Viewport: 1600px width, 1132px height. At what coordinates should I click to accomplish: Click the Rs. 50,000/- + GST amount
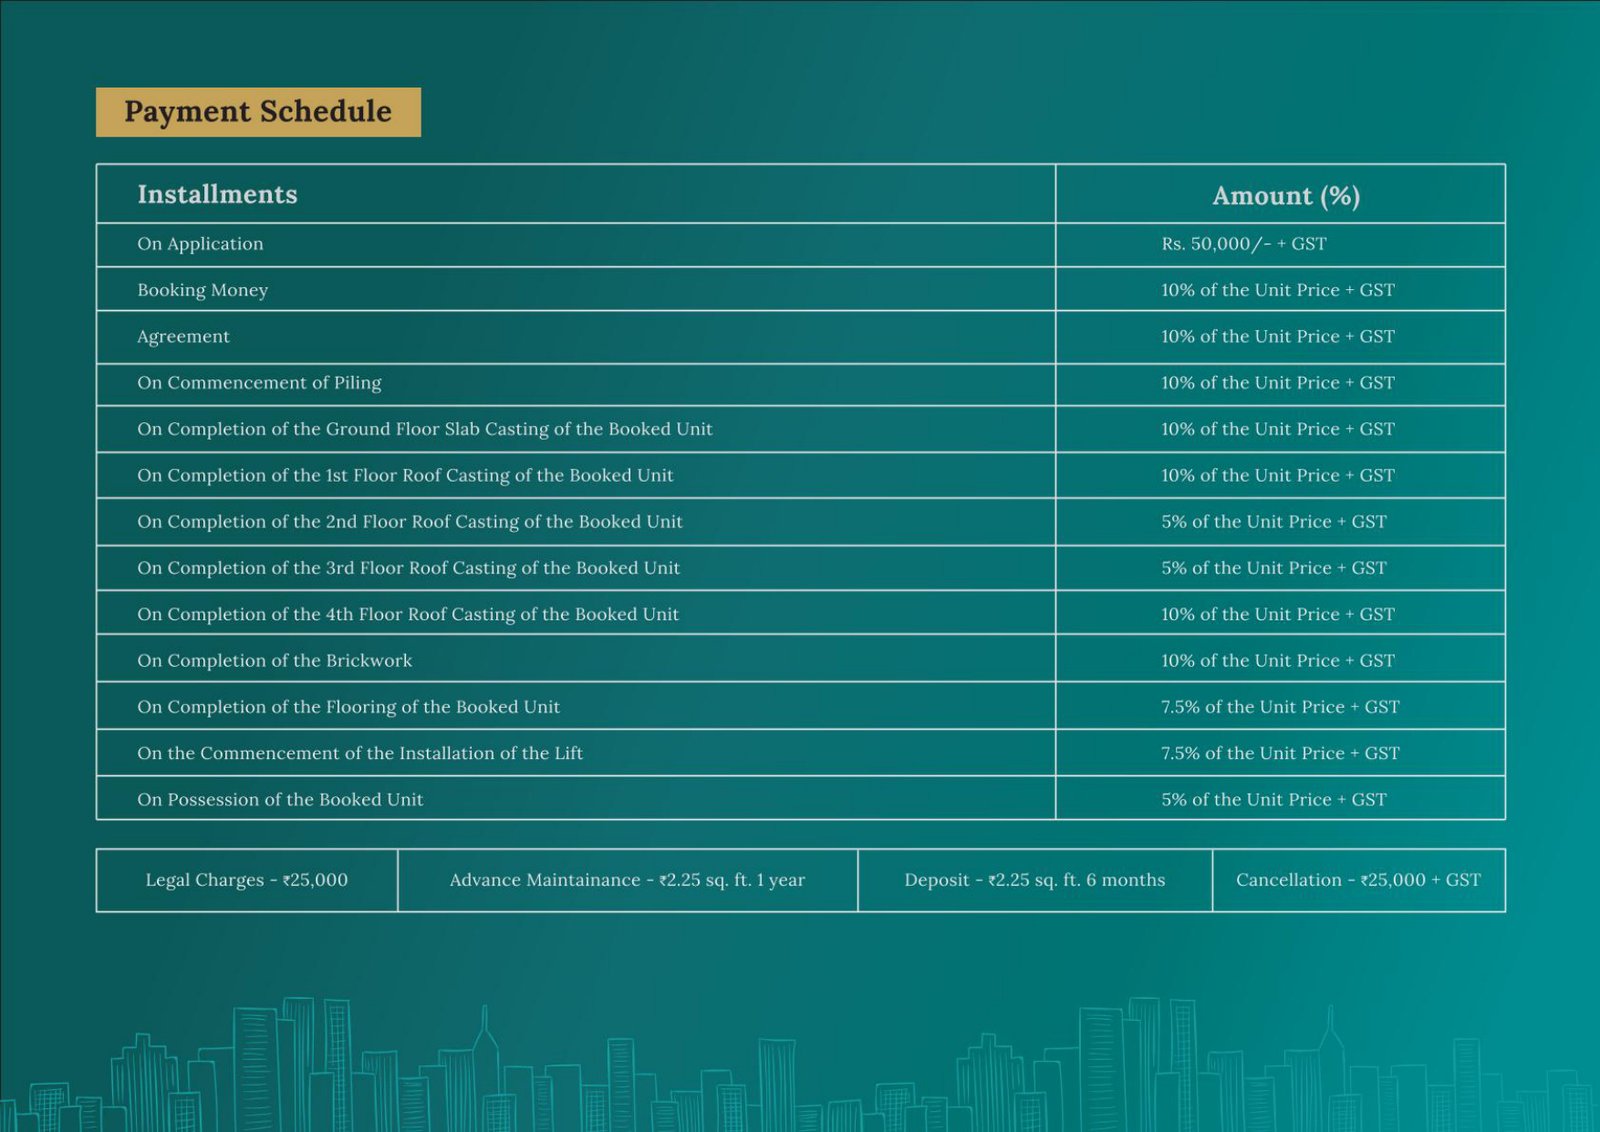(1244, 244)
